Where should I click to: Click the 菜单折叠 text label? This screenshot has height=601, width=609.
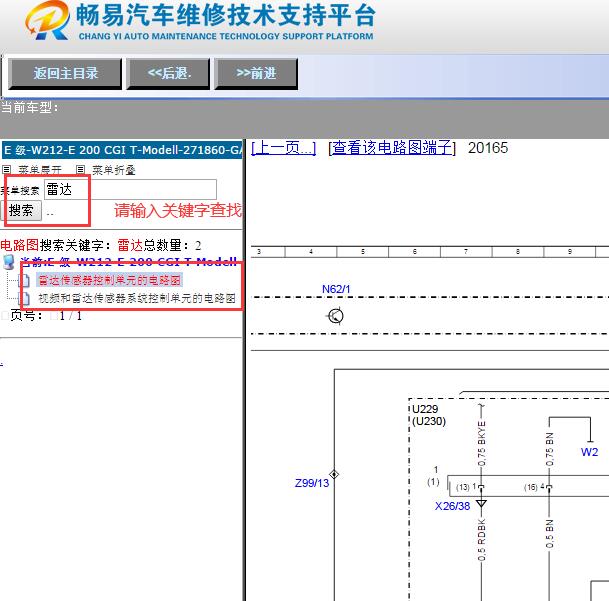click(113, 170)
